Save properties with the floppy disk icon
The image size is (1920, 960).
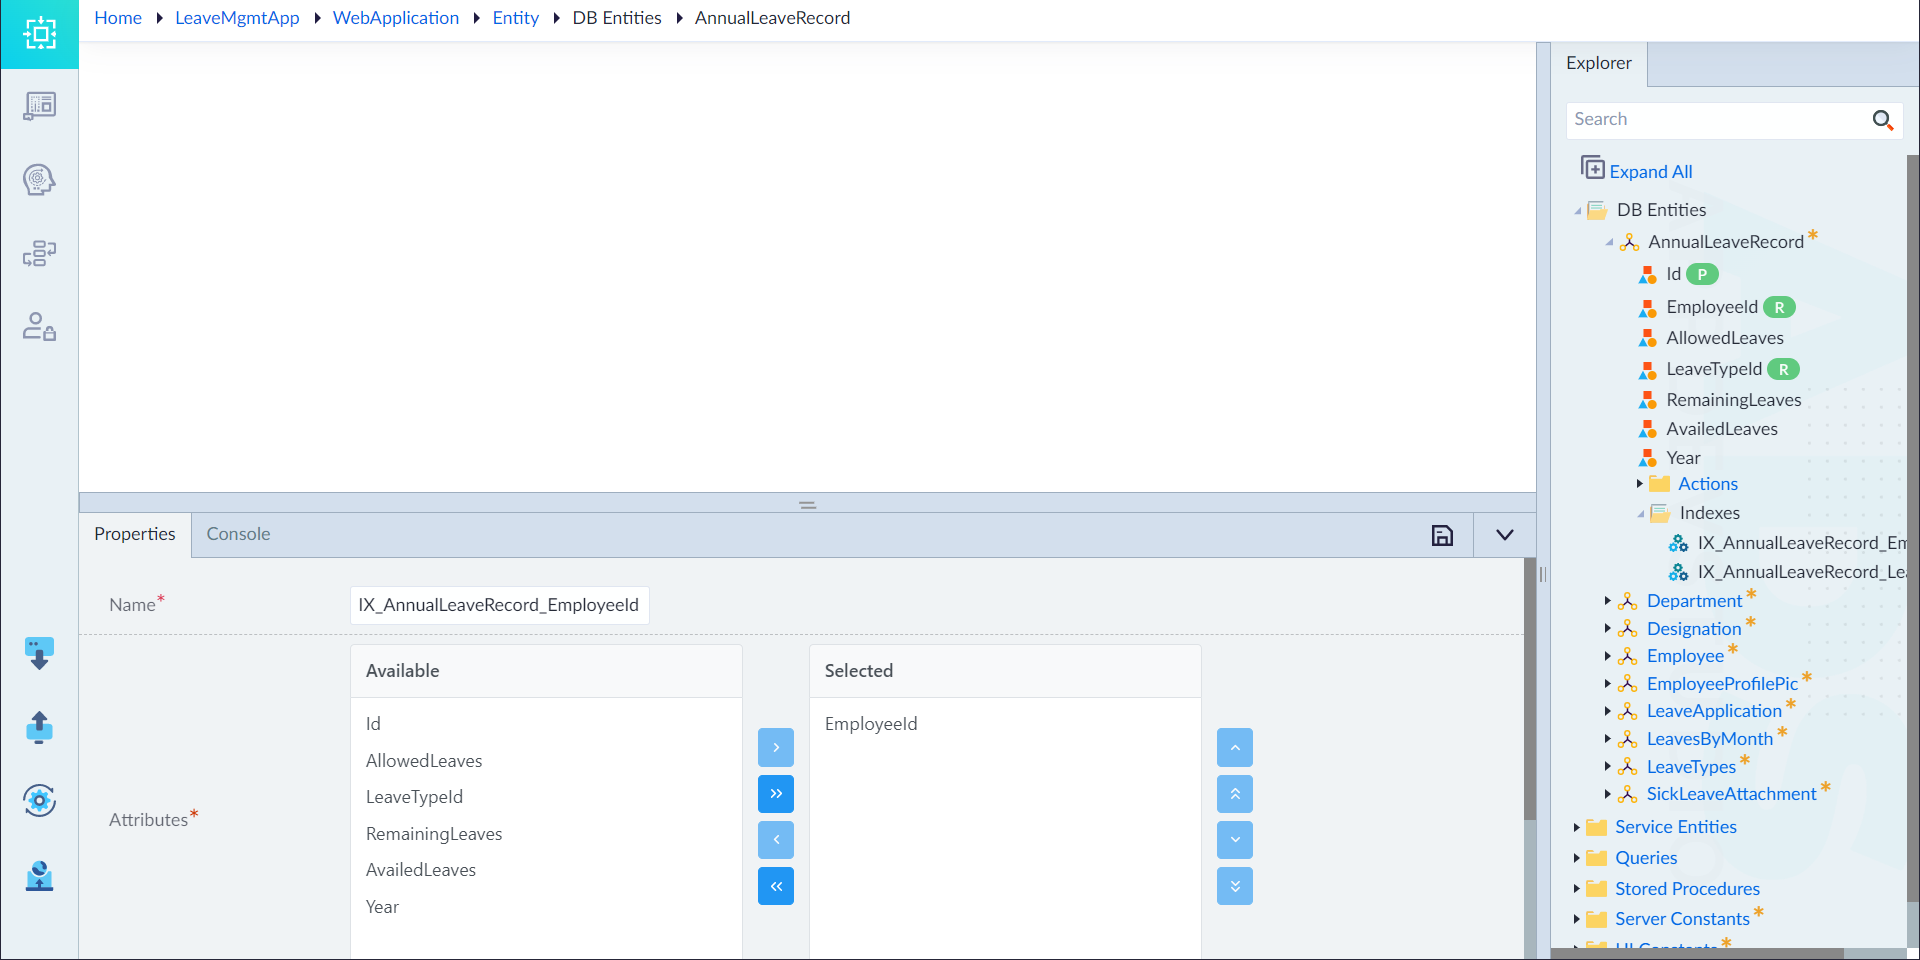pyautogui.click(x=1442, y=536)
